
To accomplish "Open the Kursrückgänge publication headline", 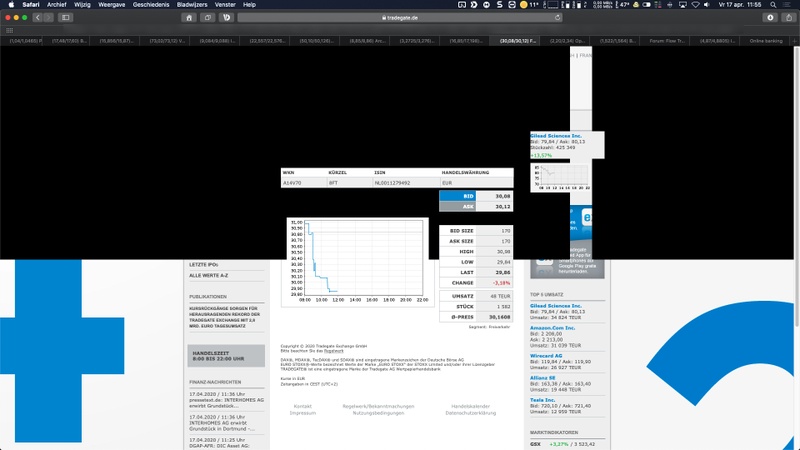I will [x=225, y=317].
